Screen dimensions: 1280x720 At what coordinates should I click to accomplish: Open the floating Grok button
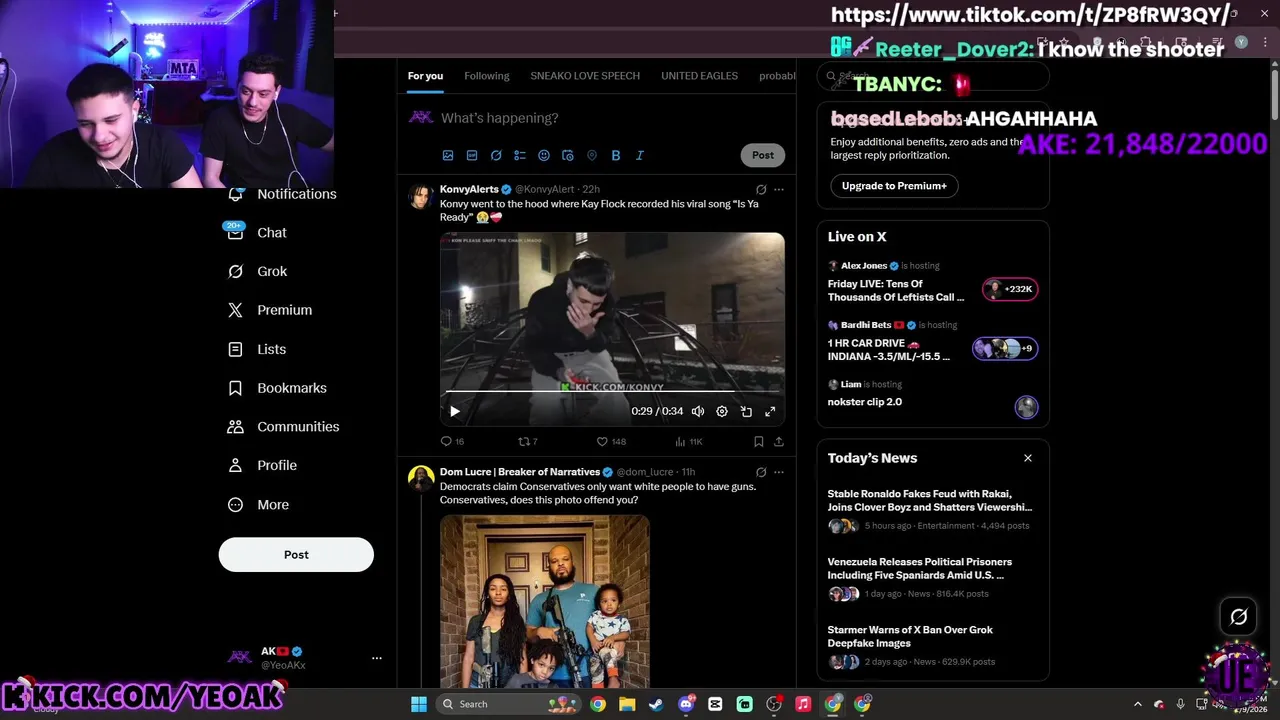pos(1238,617)
